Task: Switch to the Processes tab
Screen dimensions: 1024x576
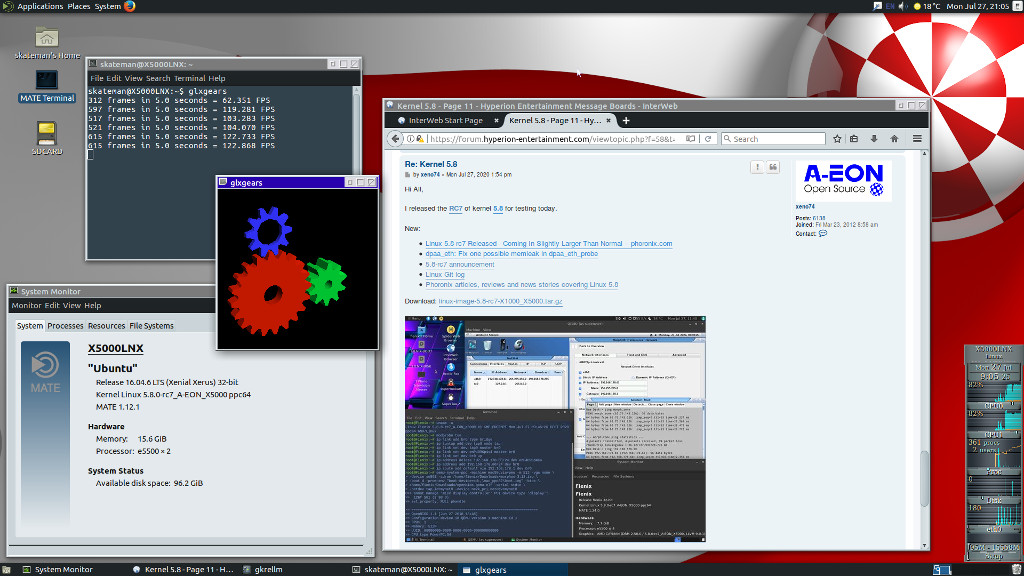Action: [x=65, y=326]
